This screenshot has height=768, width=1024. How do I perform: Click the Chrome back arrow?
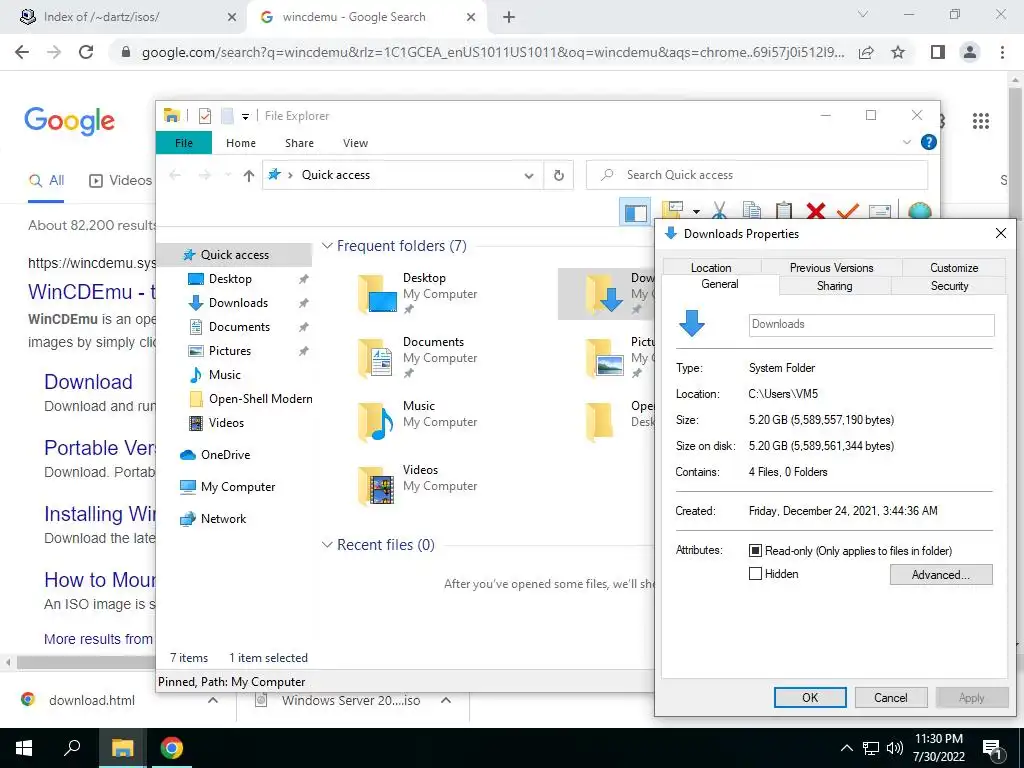(x=22, y=52)
